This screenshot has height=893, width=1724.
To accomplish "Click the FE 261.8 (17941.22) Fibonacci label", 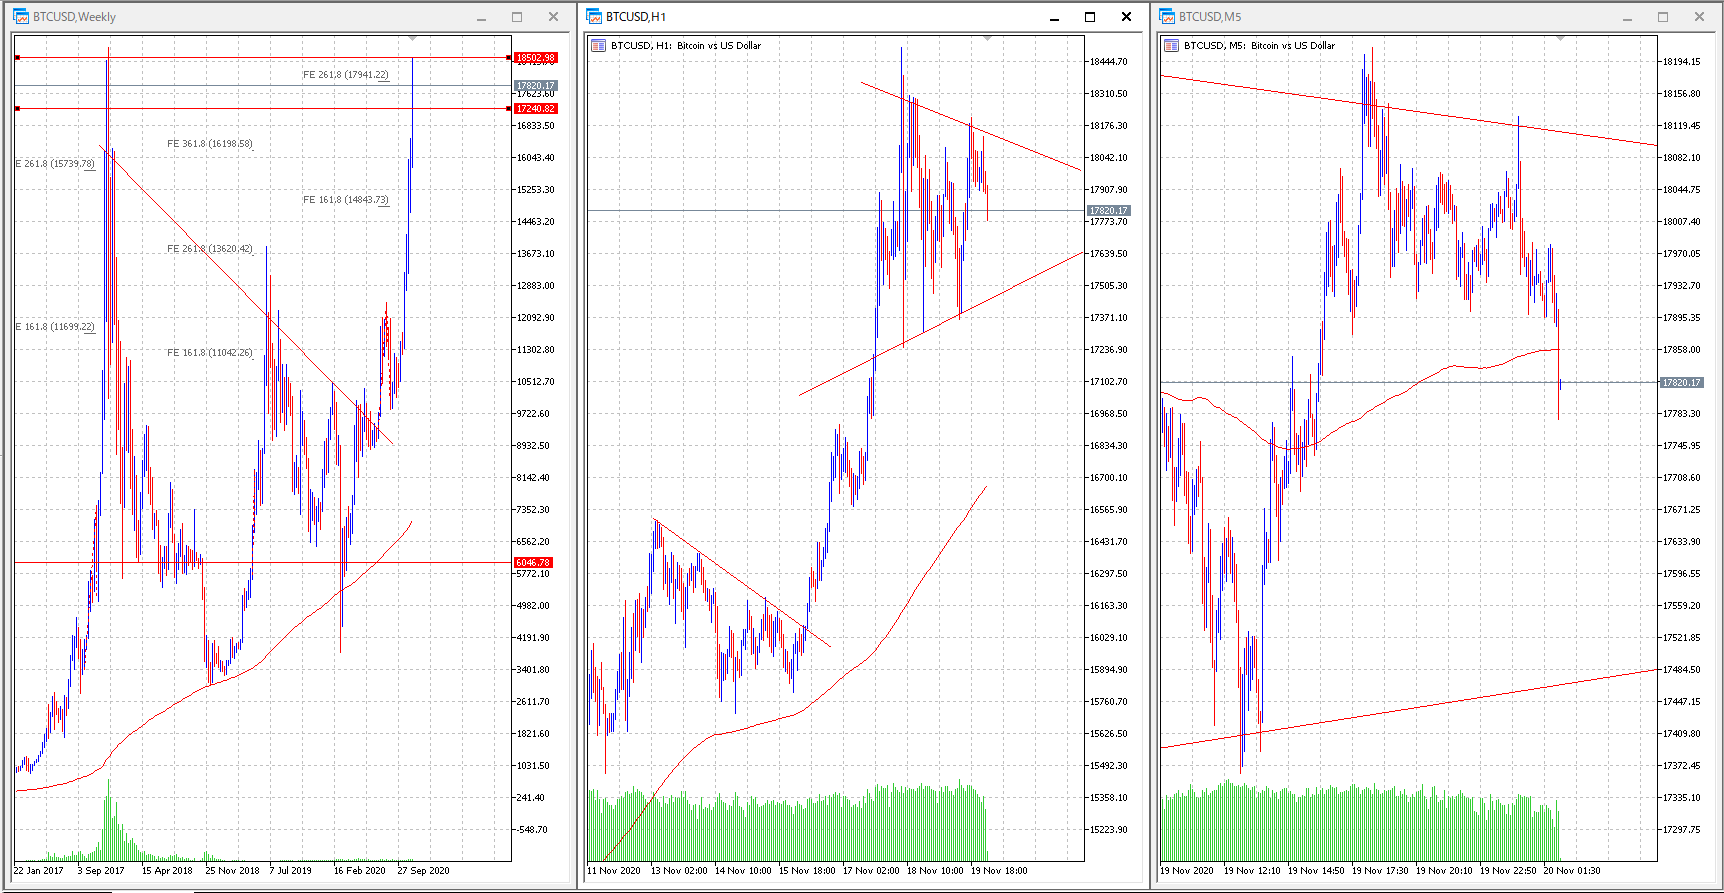I will pyautogui.click(x=345, y=75).
